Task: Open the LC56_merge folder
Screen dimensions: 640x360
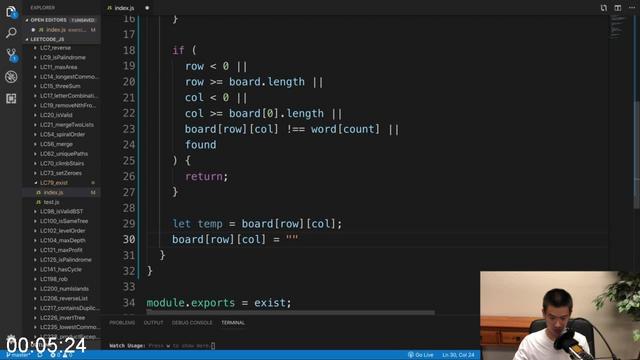Action: pyautogui.click(x=56, y=144)
